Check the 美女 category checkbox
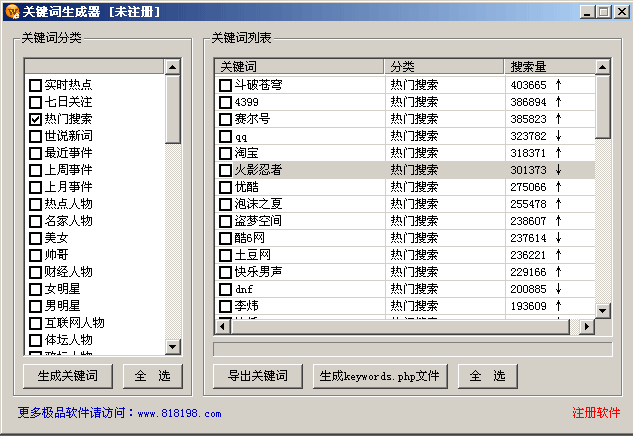This screenshot has height=436, width=633. pyautogui.click(x=36, y=238)
